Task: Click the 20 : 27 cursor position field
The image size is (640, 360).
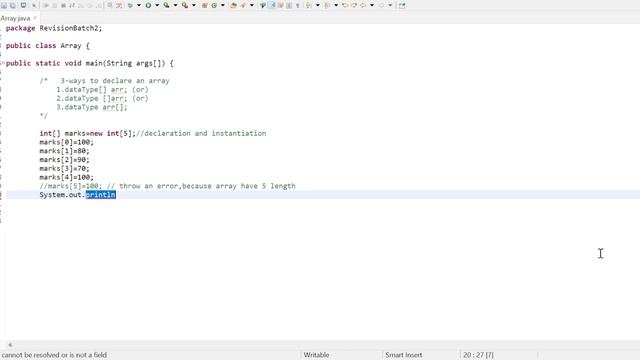Action: (x=478, y=355)
